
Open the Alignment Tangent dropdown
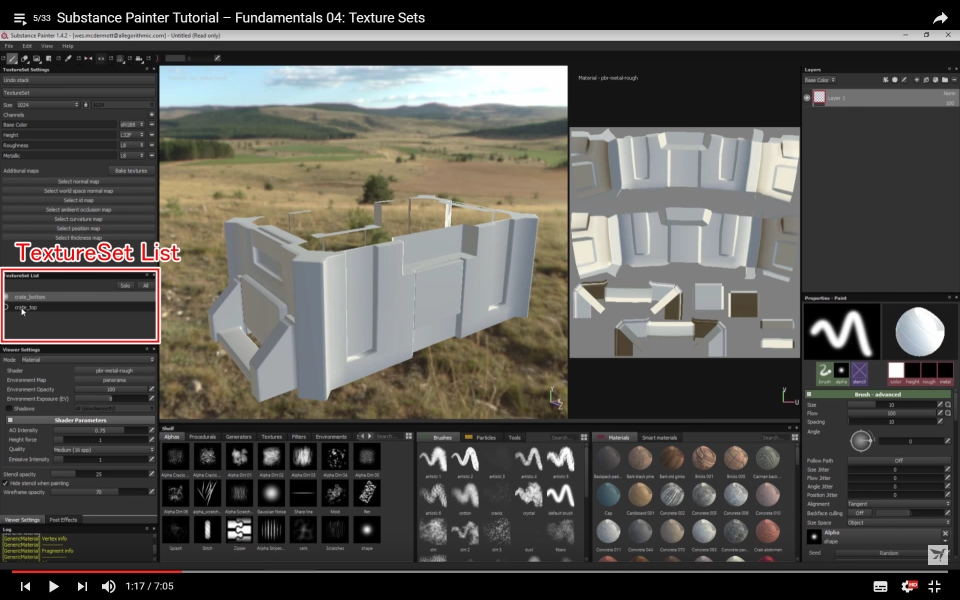coord(899,504)
